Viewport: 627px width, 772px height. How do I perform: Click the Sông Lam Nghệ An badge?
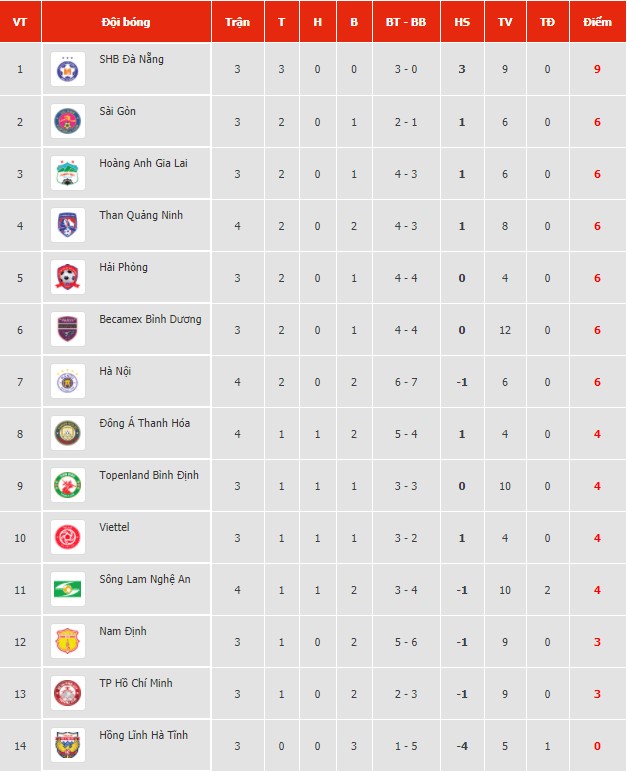68,589
